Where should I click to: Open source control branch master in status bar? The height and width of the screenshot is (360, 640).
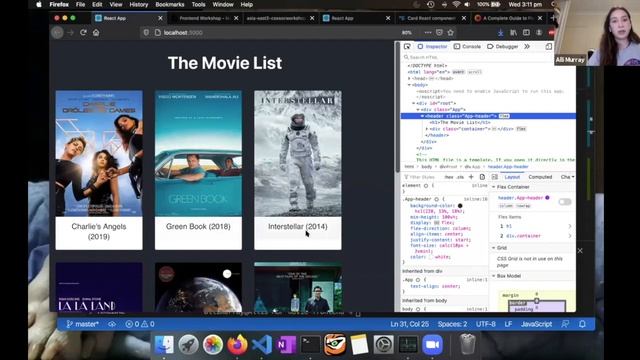(82, 324)
